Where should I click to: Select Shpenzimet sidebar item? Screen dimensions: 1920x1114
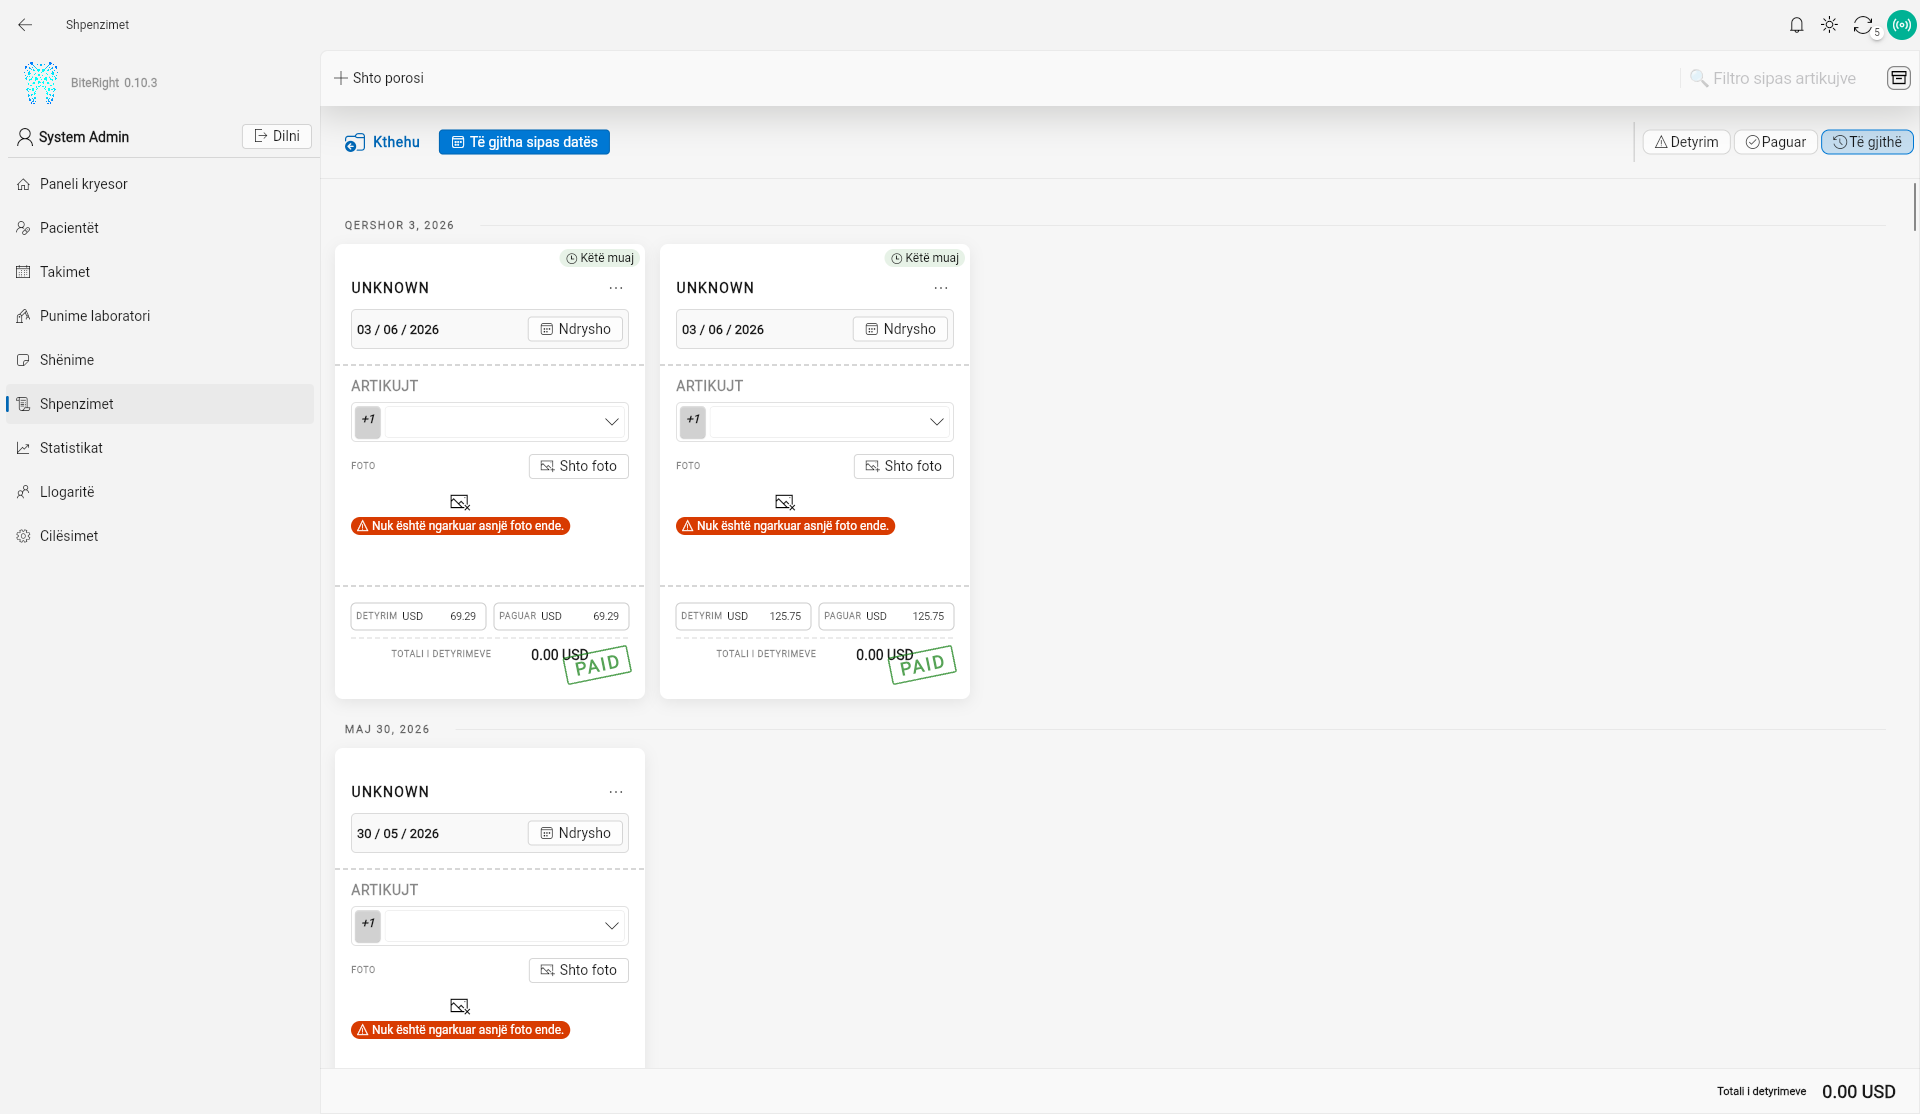pyautogui.click(x=160, y=404)
